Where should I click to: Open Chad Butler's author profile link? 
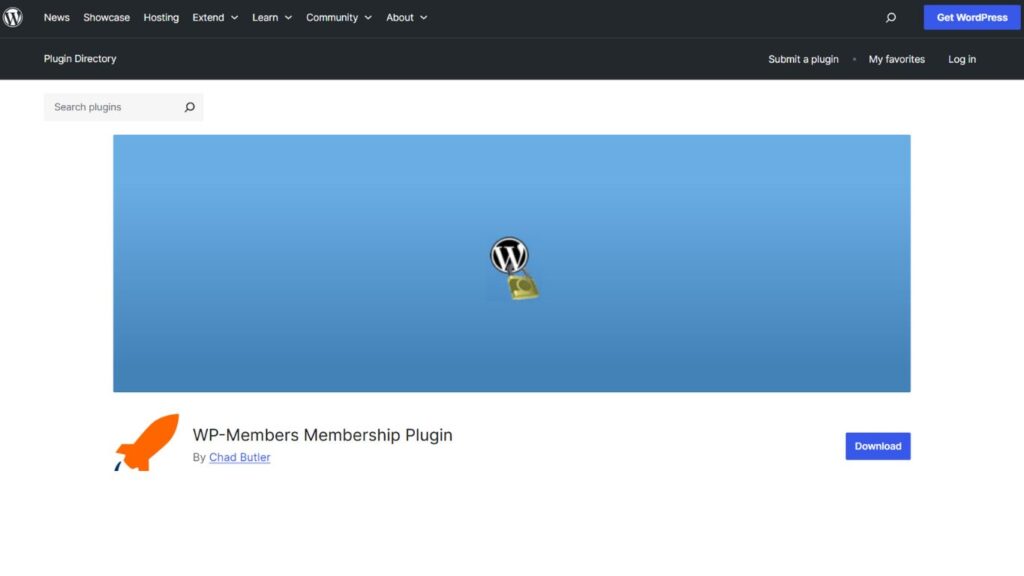240,457
